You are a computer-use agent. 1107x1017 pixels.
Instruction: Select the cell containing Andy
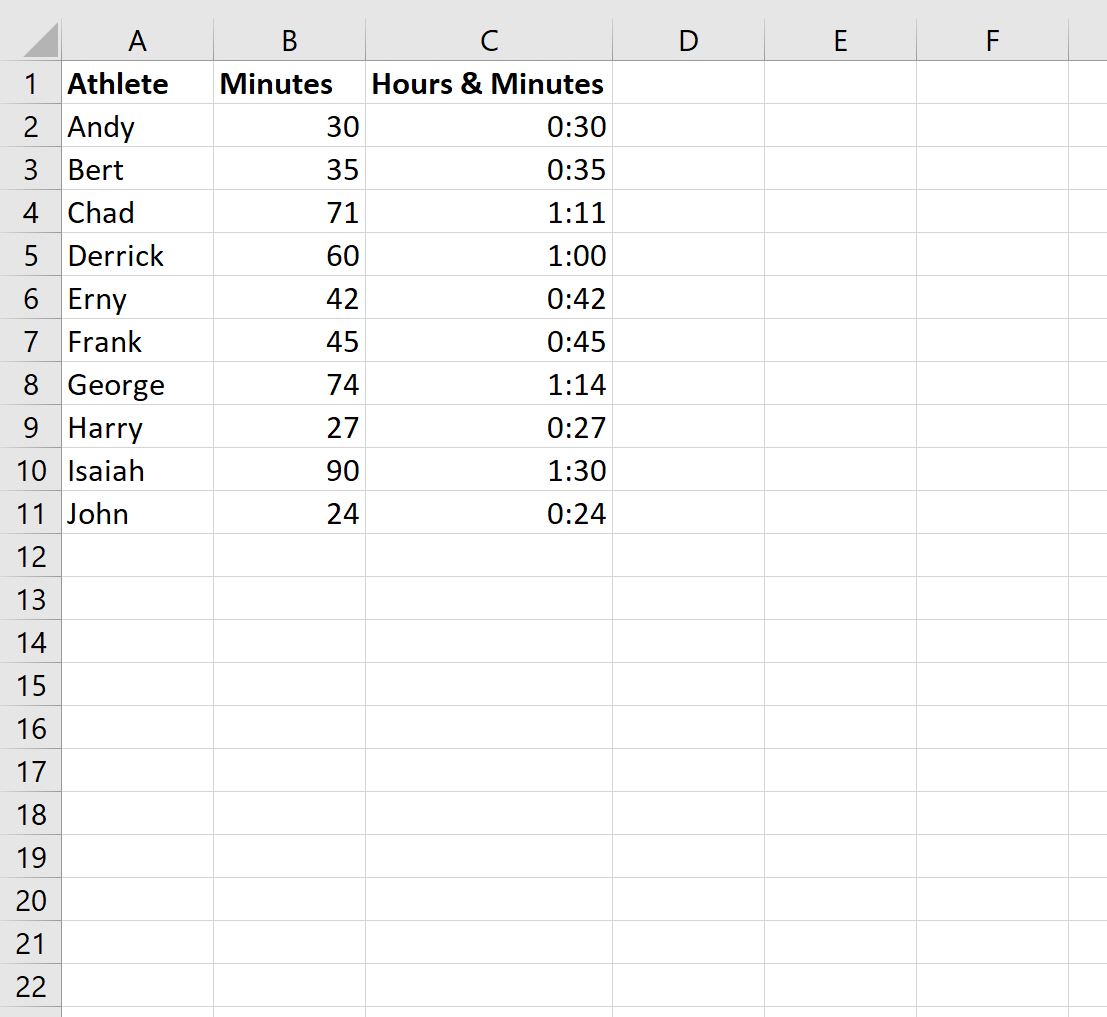[x=137, y=127]
